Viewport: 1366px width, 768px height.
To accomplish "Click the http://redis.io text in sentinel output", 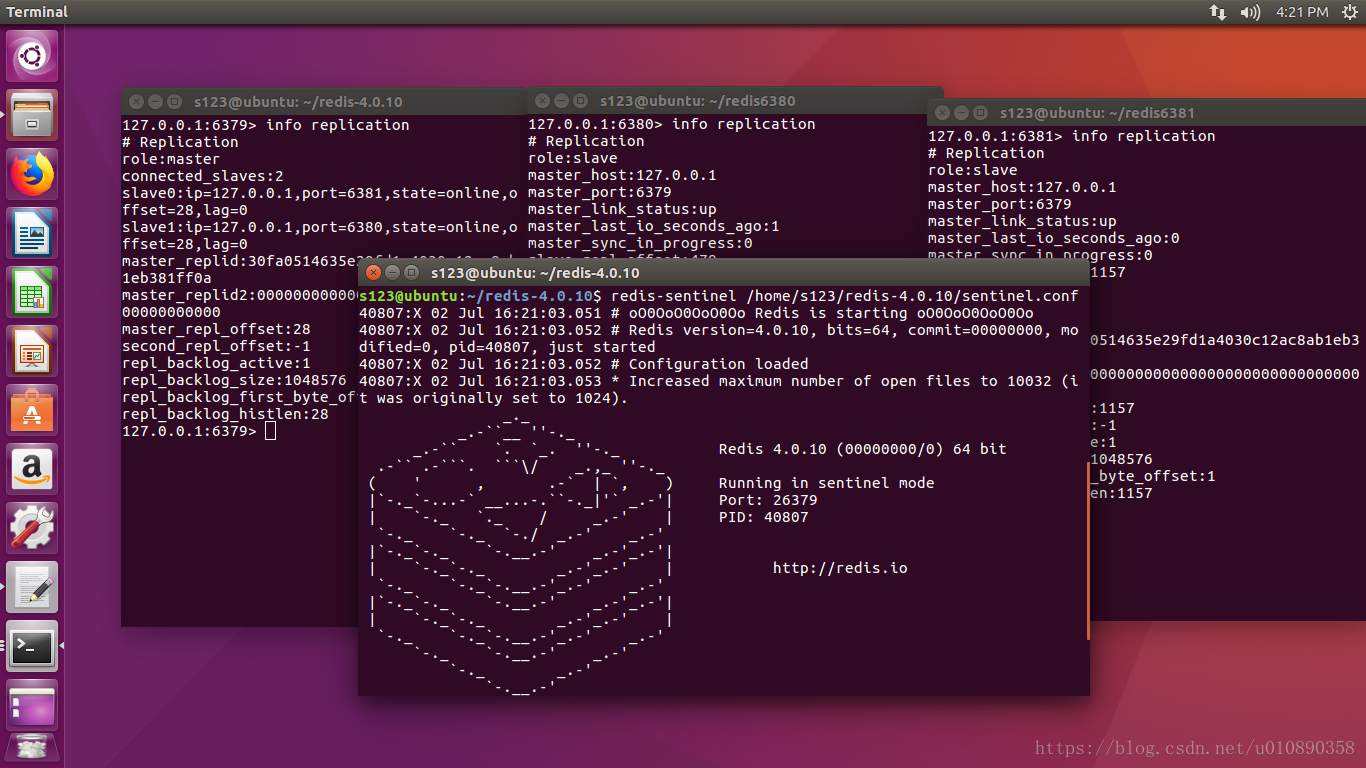I will coord(840,568).
